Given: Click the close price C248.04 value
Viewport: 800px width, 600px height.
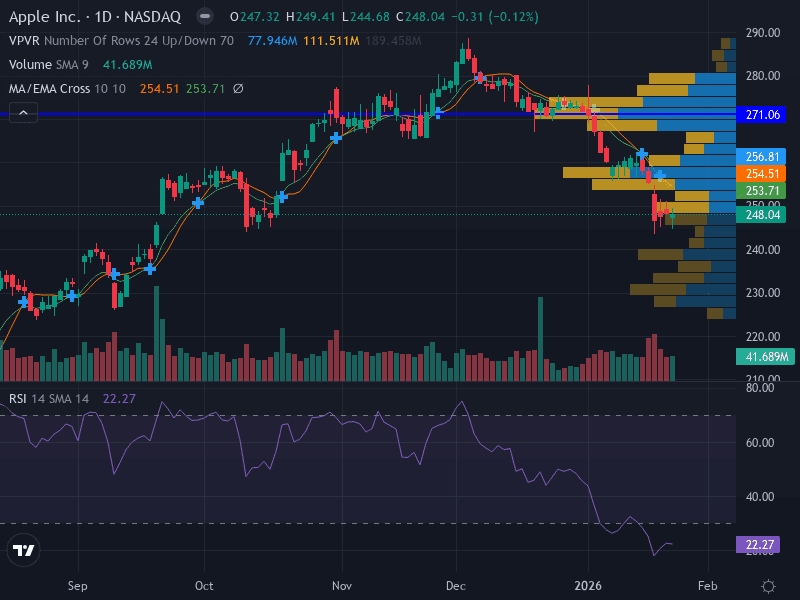Looking at the screenshot, I should [x=420, y=17].
